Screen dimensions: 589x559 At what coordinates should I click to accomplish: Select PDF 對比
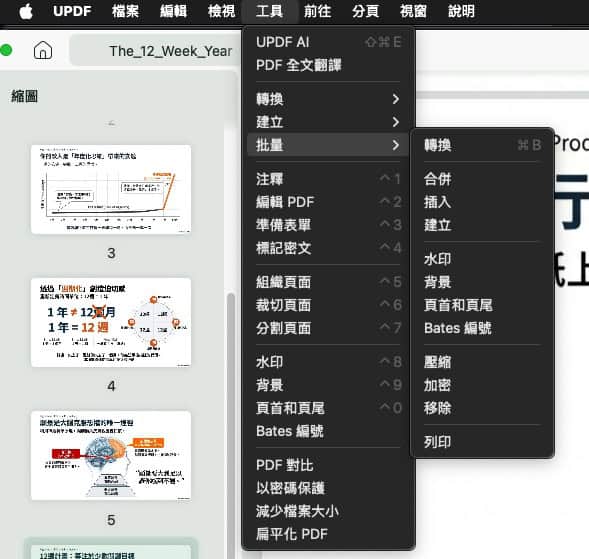point(328,465)
